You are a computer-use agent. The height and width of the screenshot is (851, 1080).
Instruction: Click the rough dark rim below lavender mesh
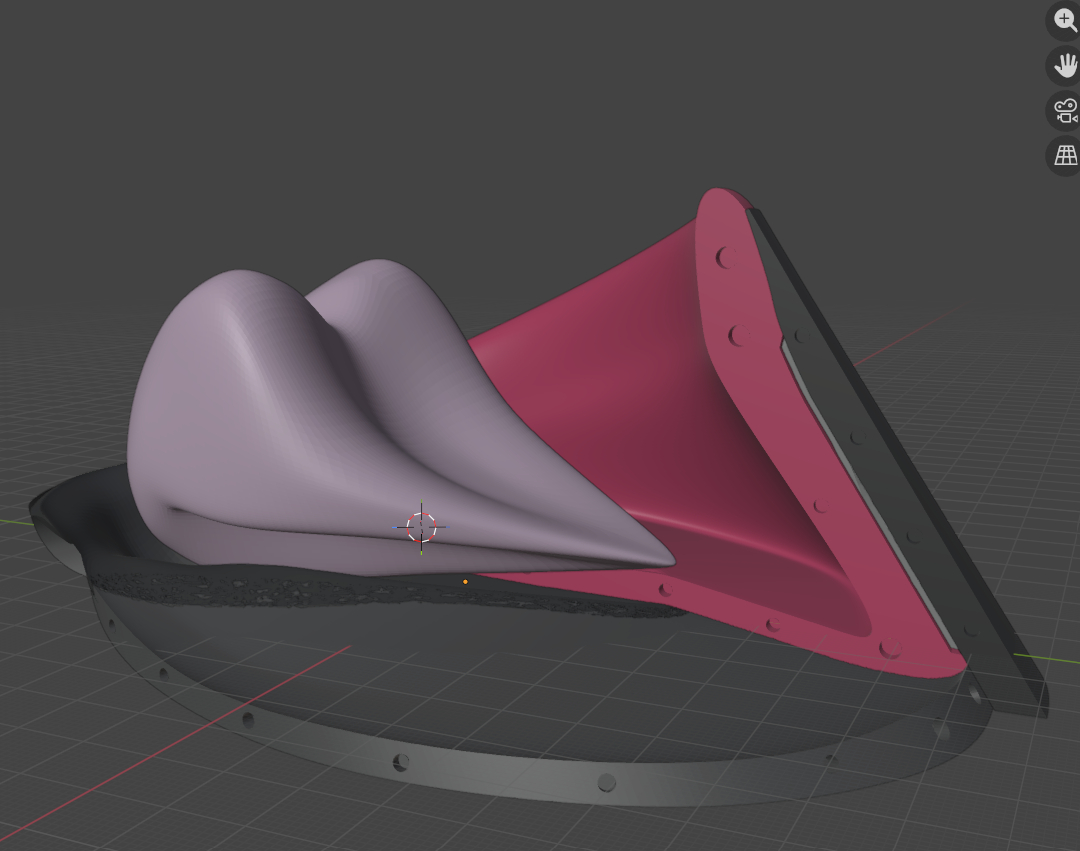coord(300,590)
